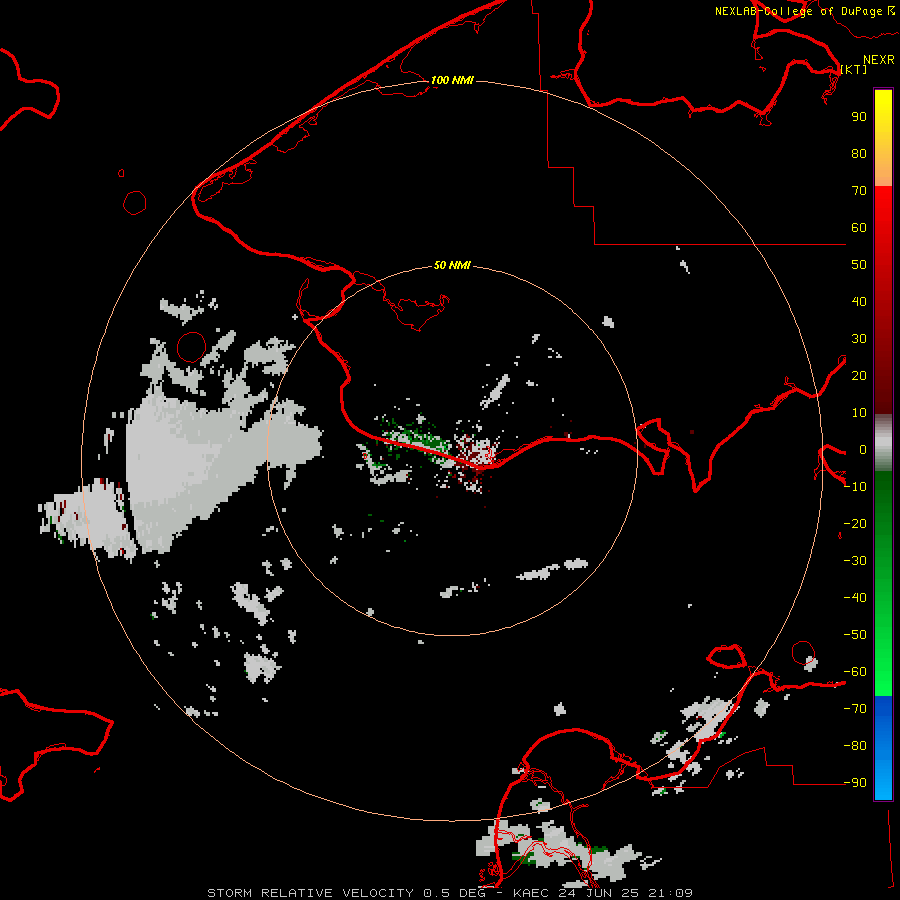
Task: Click the -90 value on velocity scale
Action: click(855, 783)
